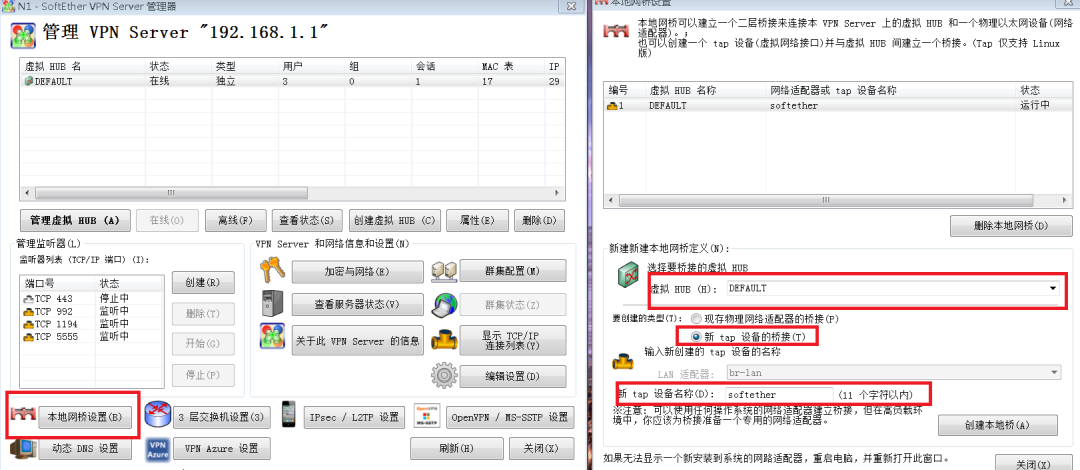Open IPsec / L2TP 设置 button
Screen dimensions: 1080x470
pyautogui.click(x=354, y=416)
